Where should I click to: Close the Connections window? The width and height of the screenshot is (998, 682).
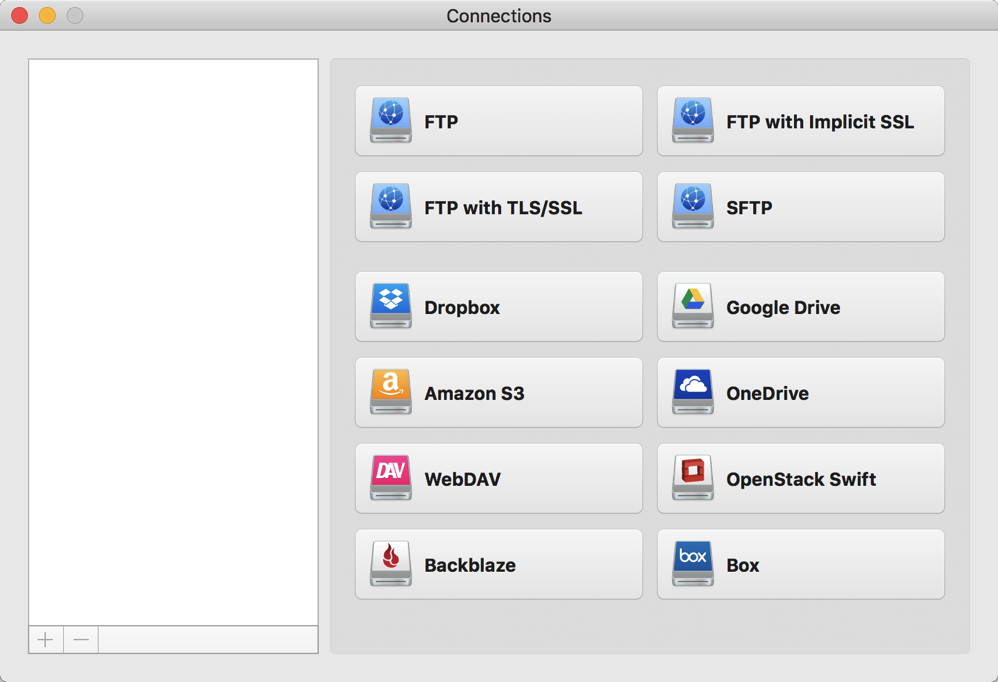tap(20, 15)
